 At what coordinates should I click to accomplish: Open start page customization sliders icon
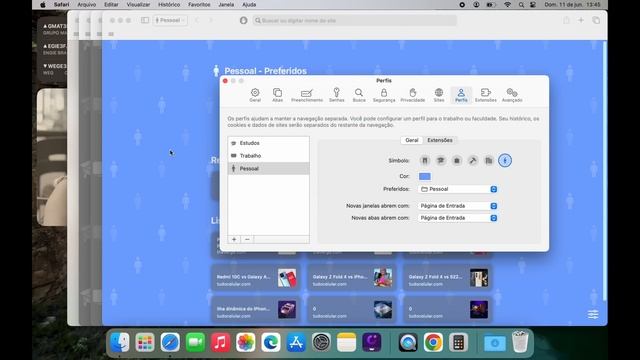(x=593, y=314)
